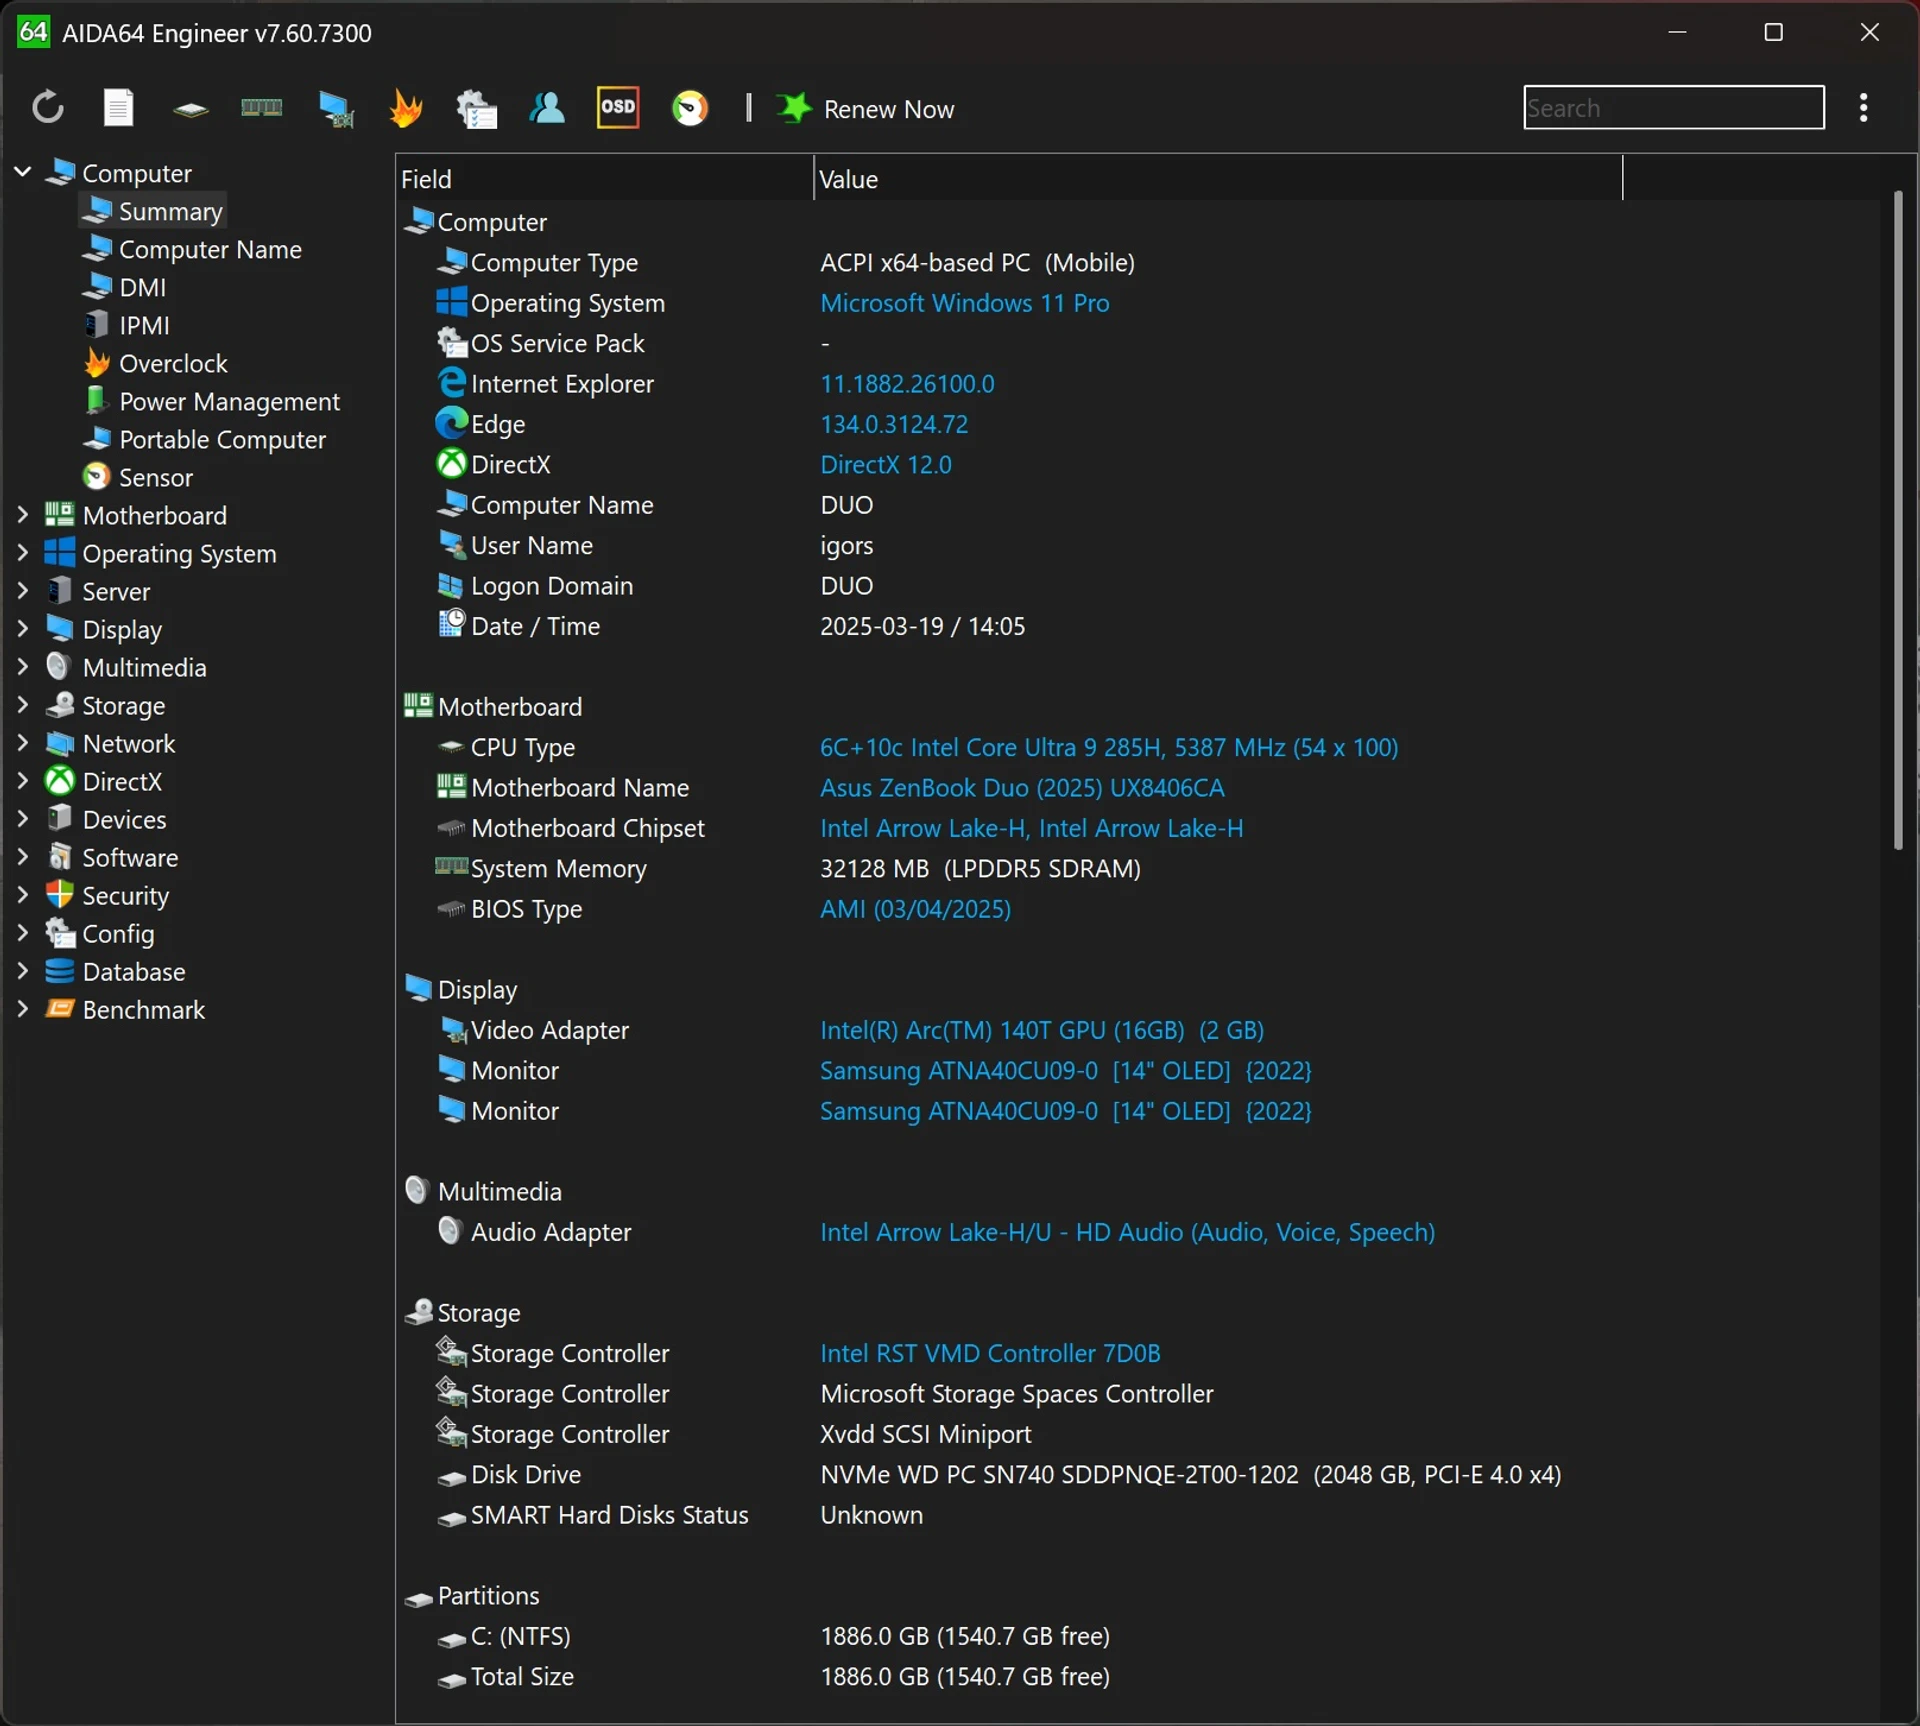1920x1726 pixels.
Task: Click the Audio Adapter speaker icon
Action: pos(450,1231)
